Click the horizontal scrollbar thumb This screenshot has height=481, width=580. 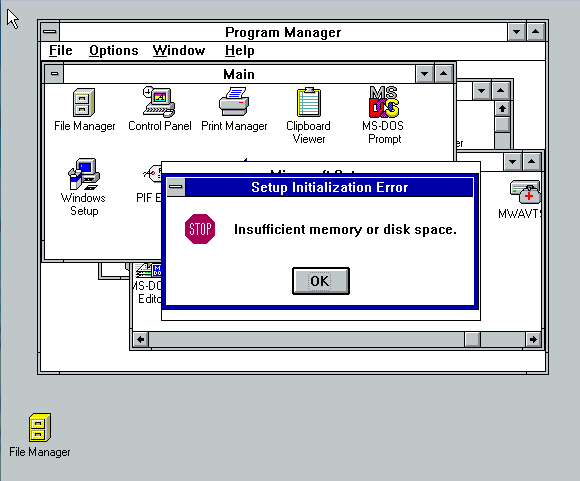point(472,339)
